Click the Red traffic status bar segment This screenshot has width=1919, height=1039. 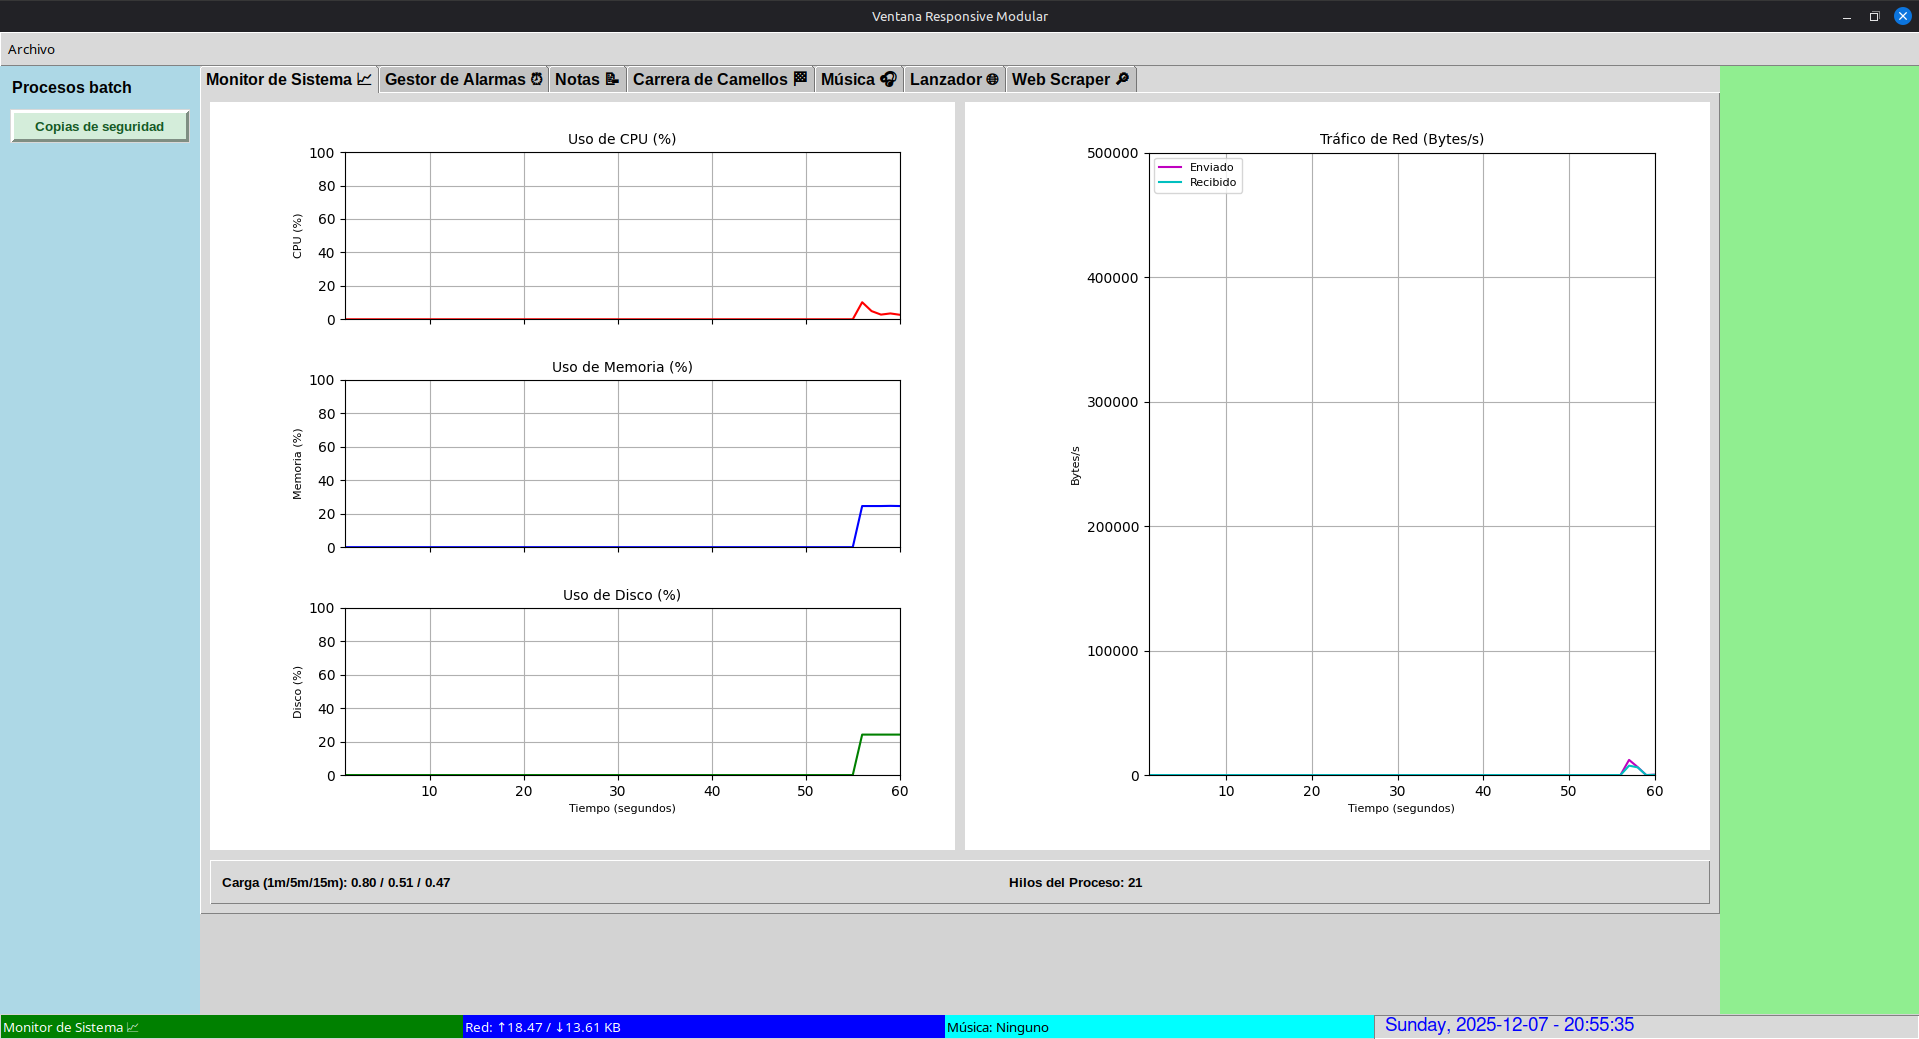[703, 1027]
